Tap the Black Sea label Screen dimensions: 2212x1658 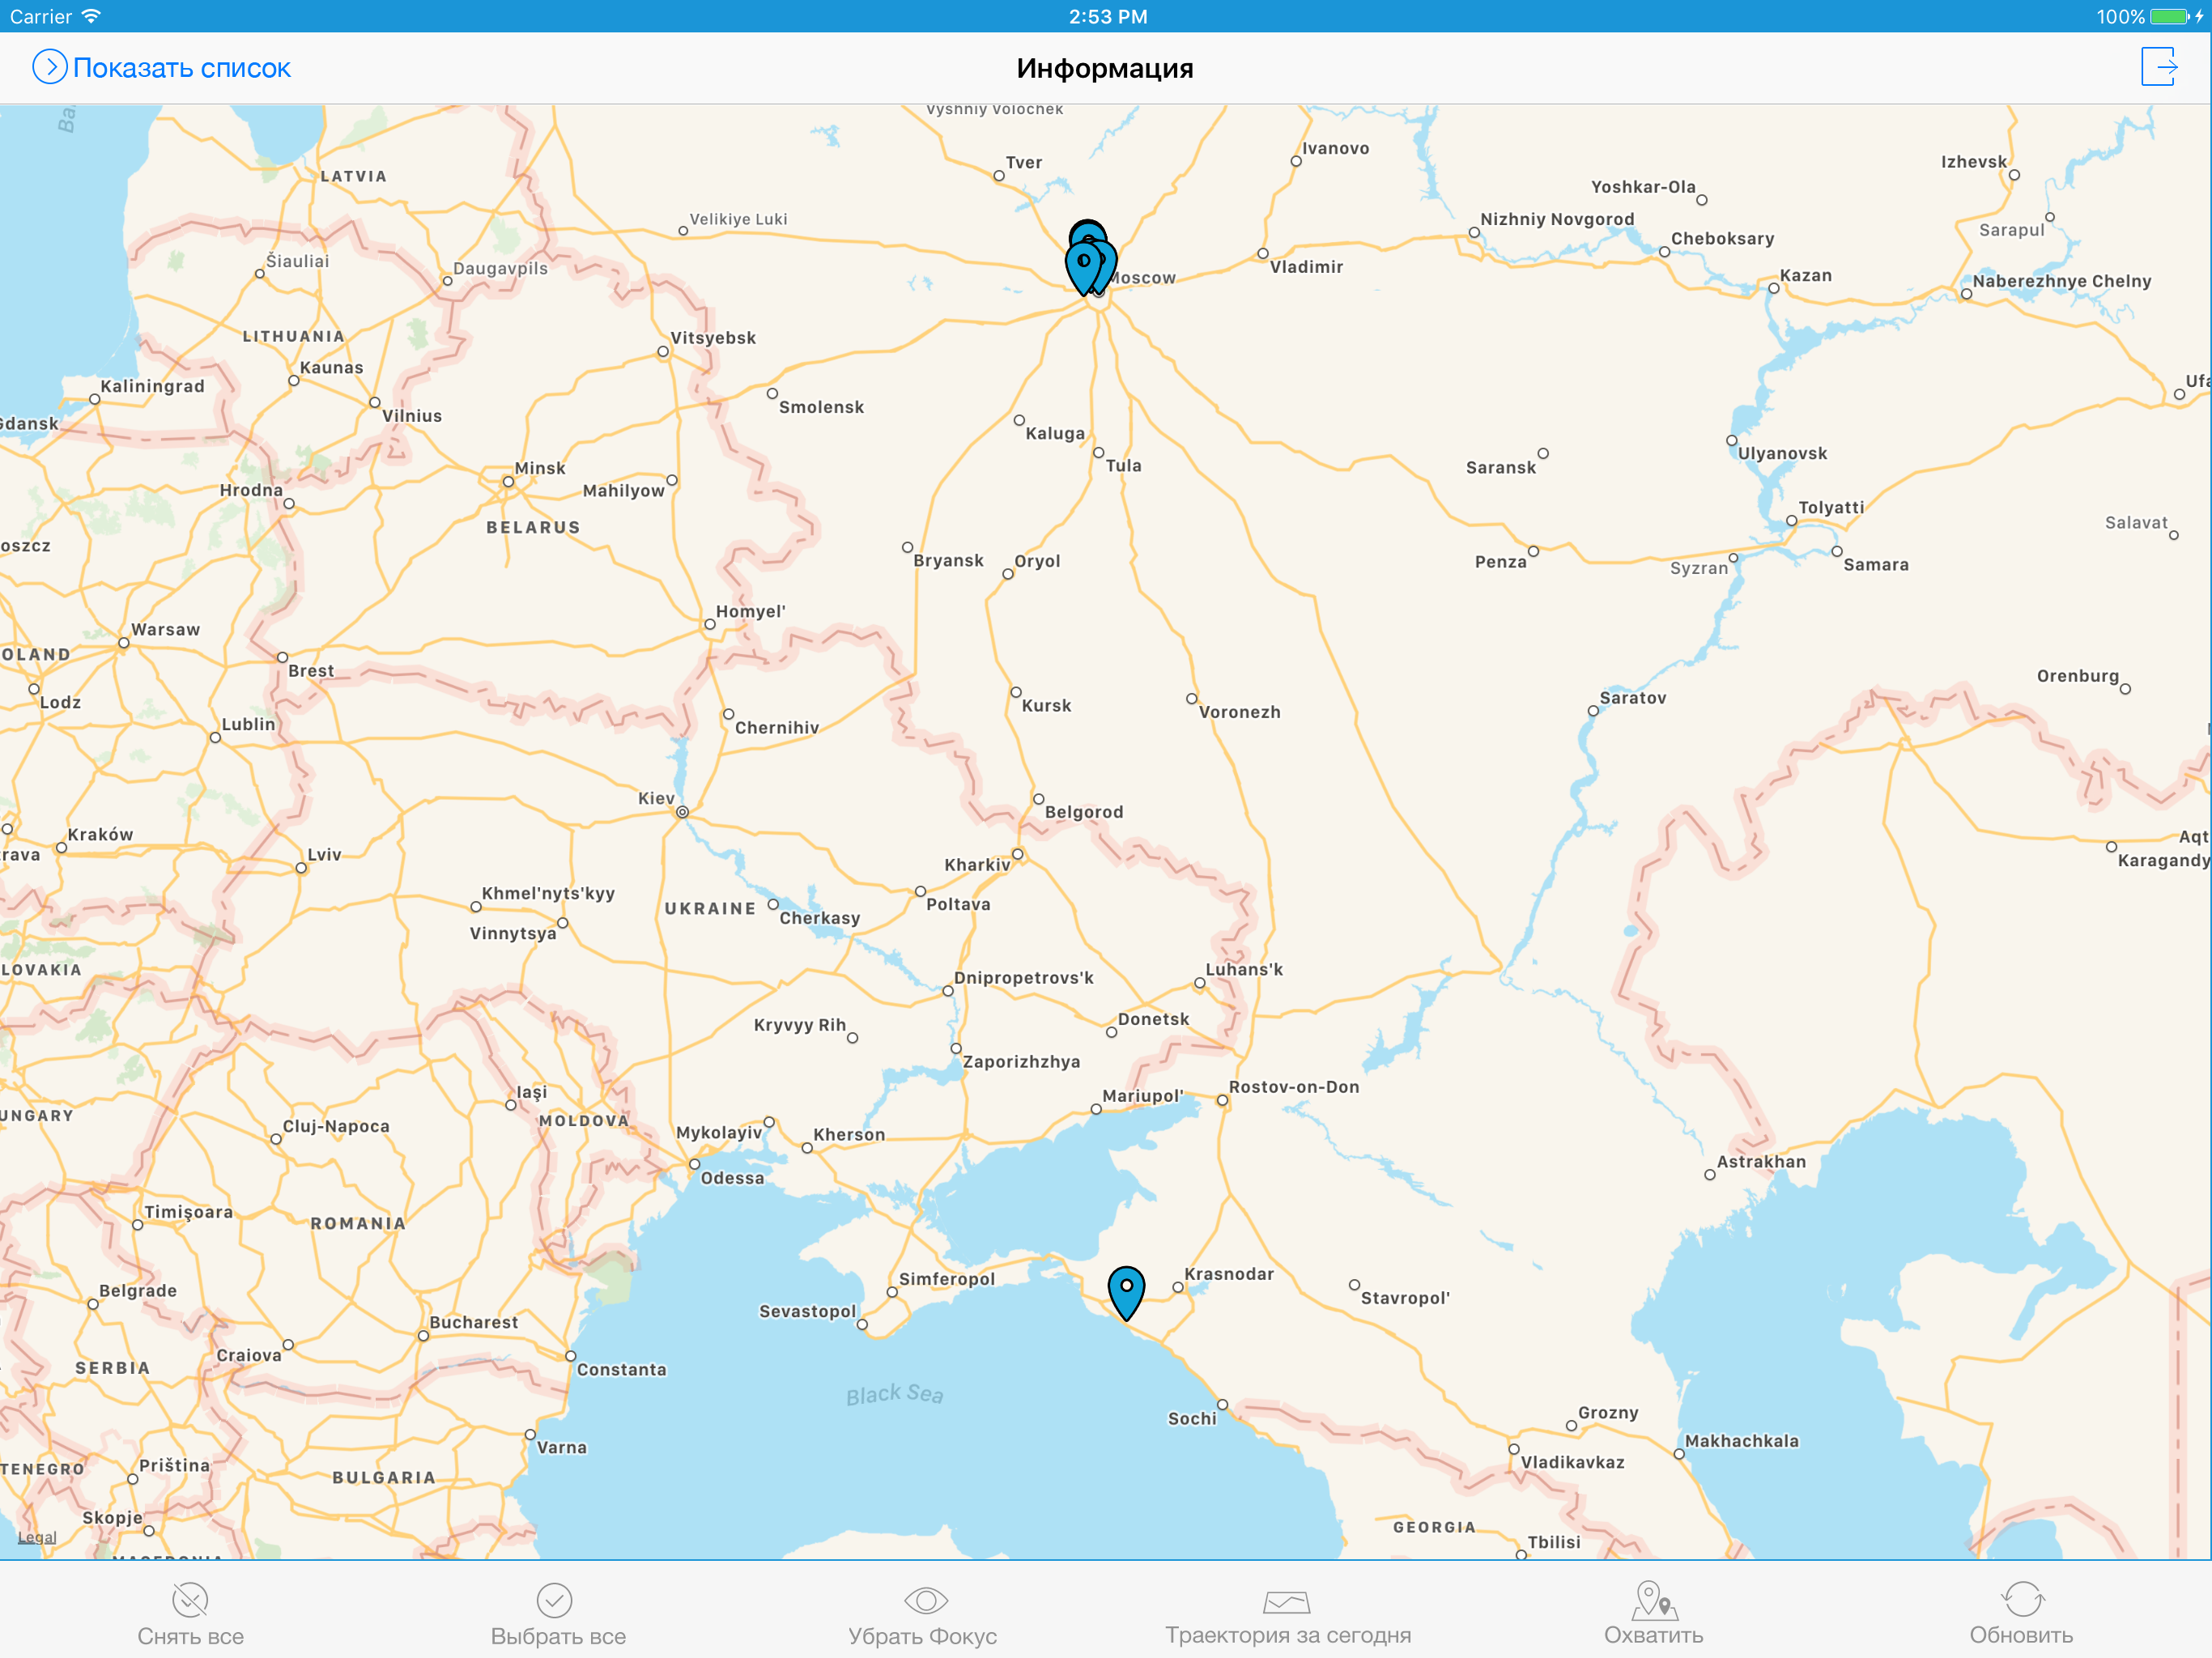click(x=894, y=1394)
